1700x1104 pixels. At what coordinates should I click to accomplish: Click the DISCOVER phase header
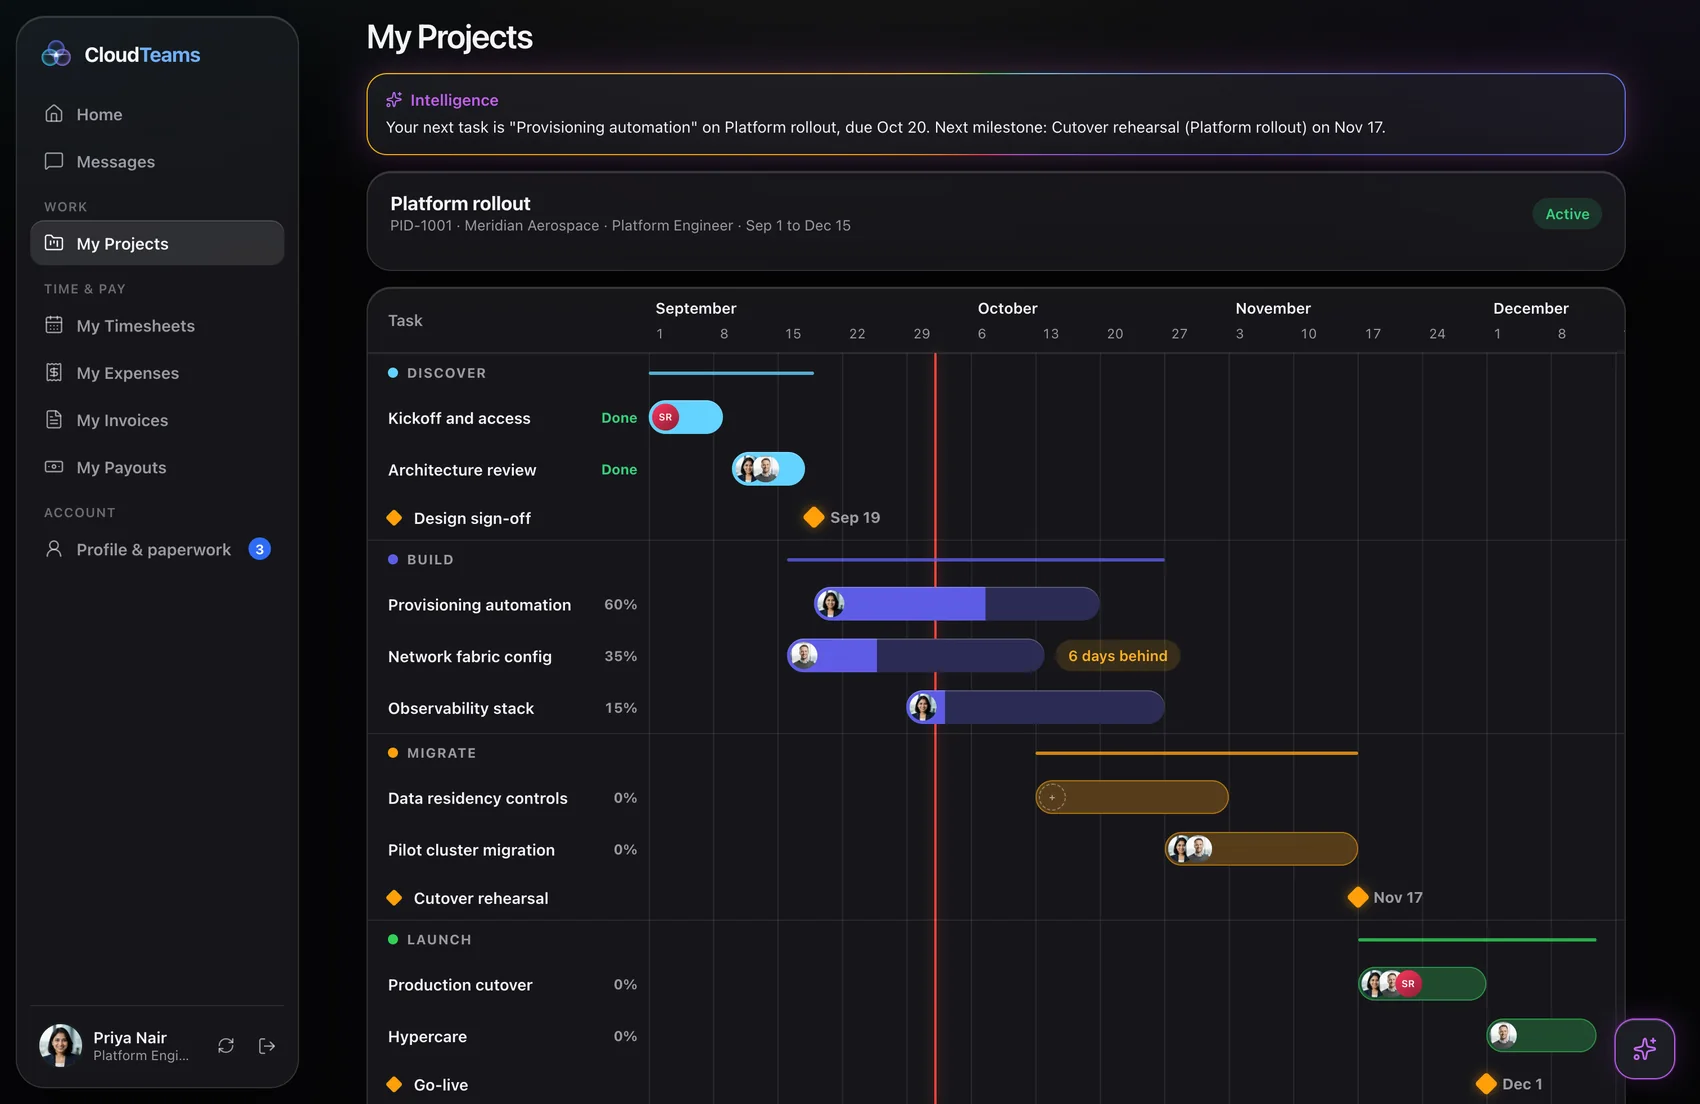(437, 373)
